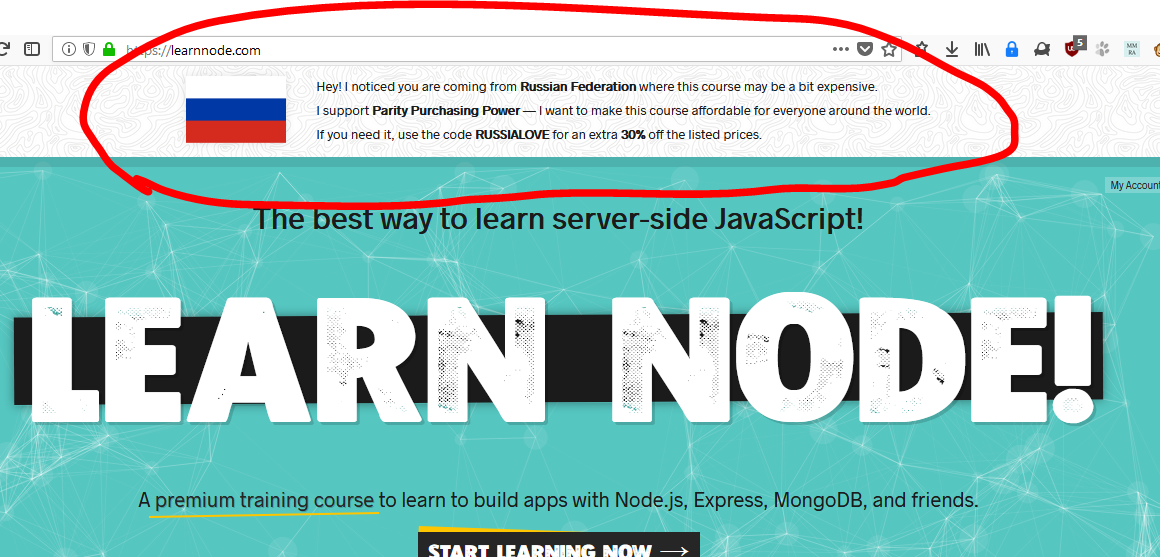Click the Start Learning Now button
The height and width of the screenshot is (557, 1160).
coord(558,548)
